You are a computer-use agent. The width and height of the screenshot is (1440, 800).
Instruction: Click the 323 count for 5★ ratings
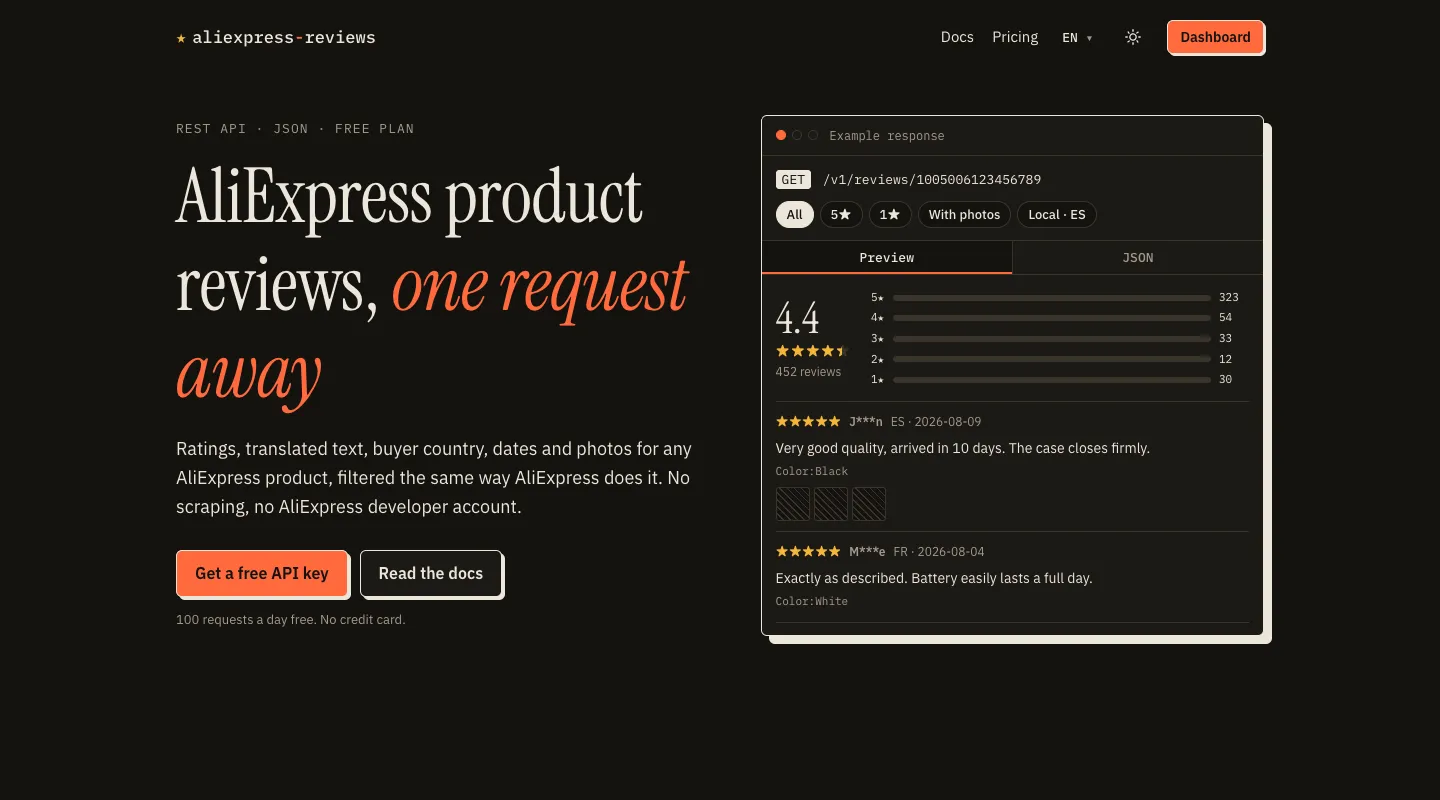(1229, 298)
